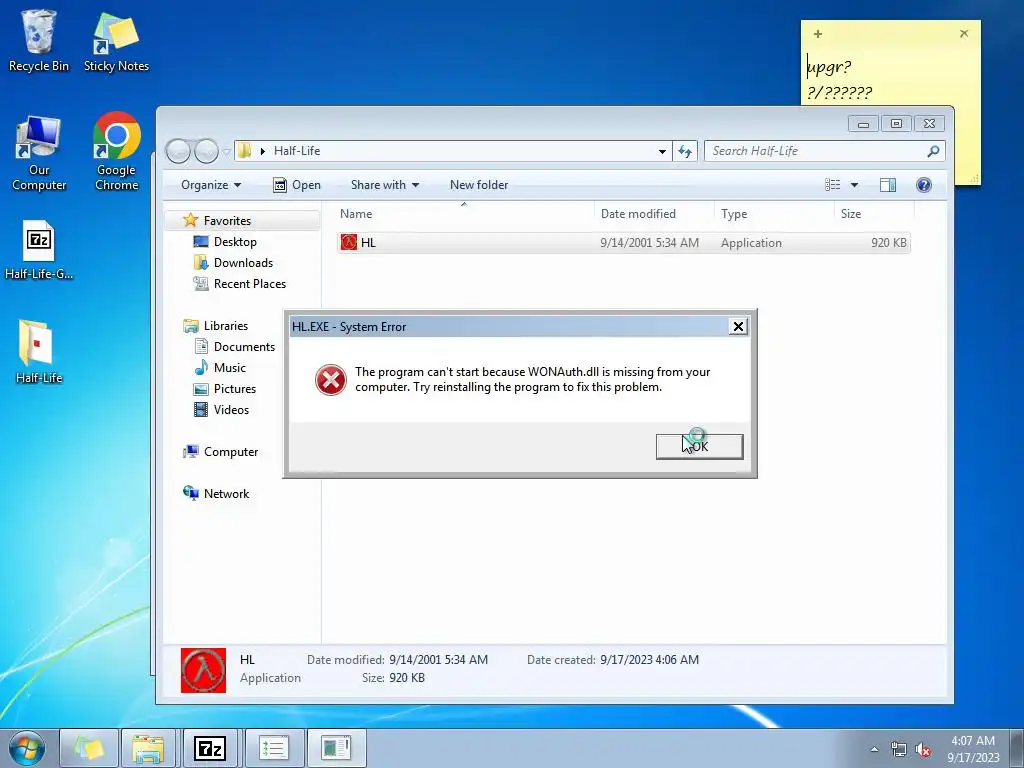Image resolution: width=1024 pixels, height=768 pixels.
Task: Toggle the preview pane icon
Action: point(888,185)
